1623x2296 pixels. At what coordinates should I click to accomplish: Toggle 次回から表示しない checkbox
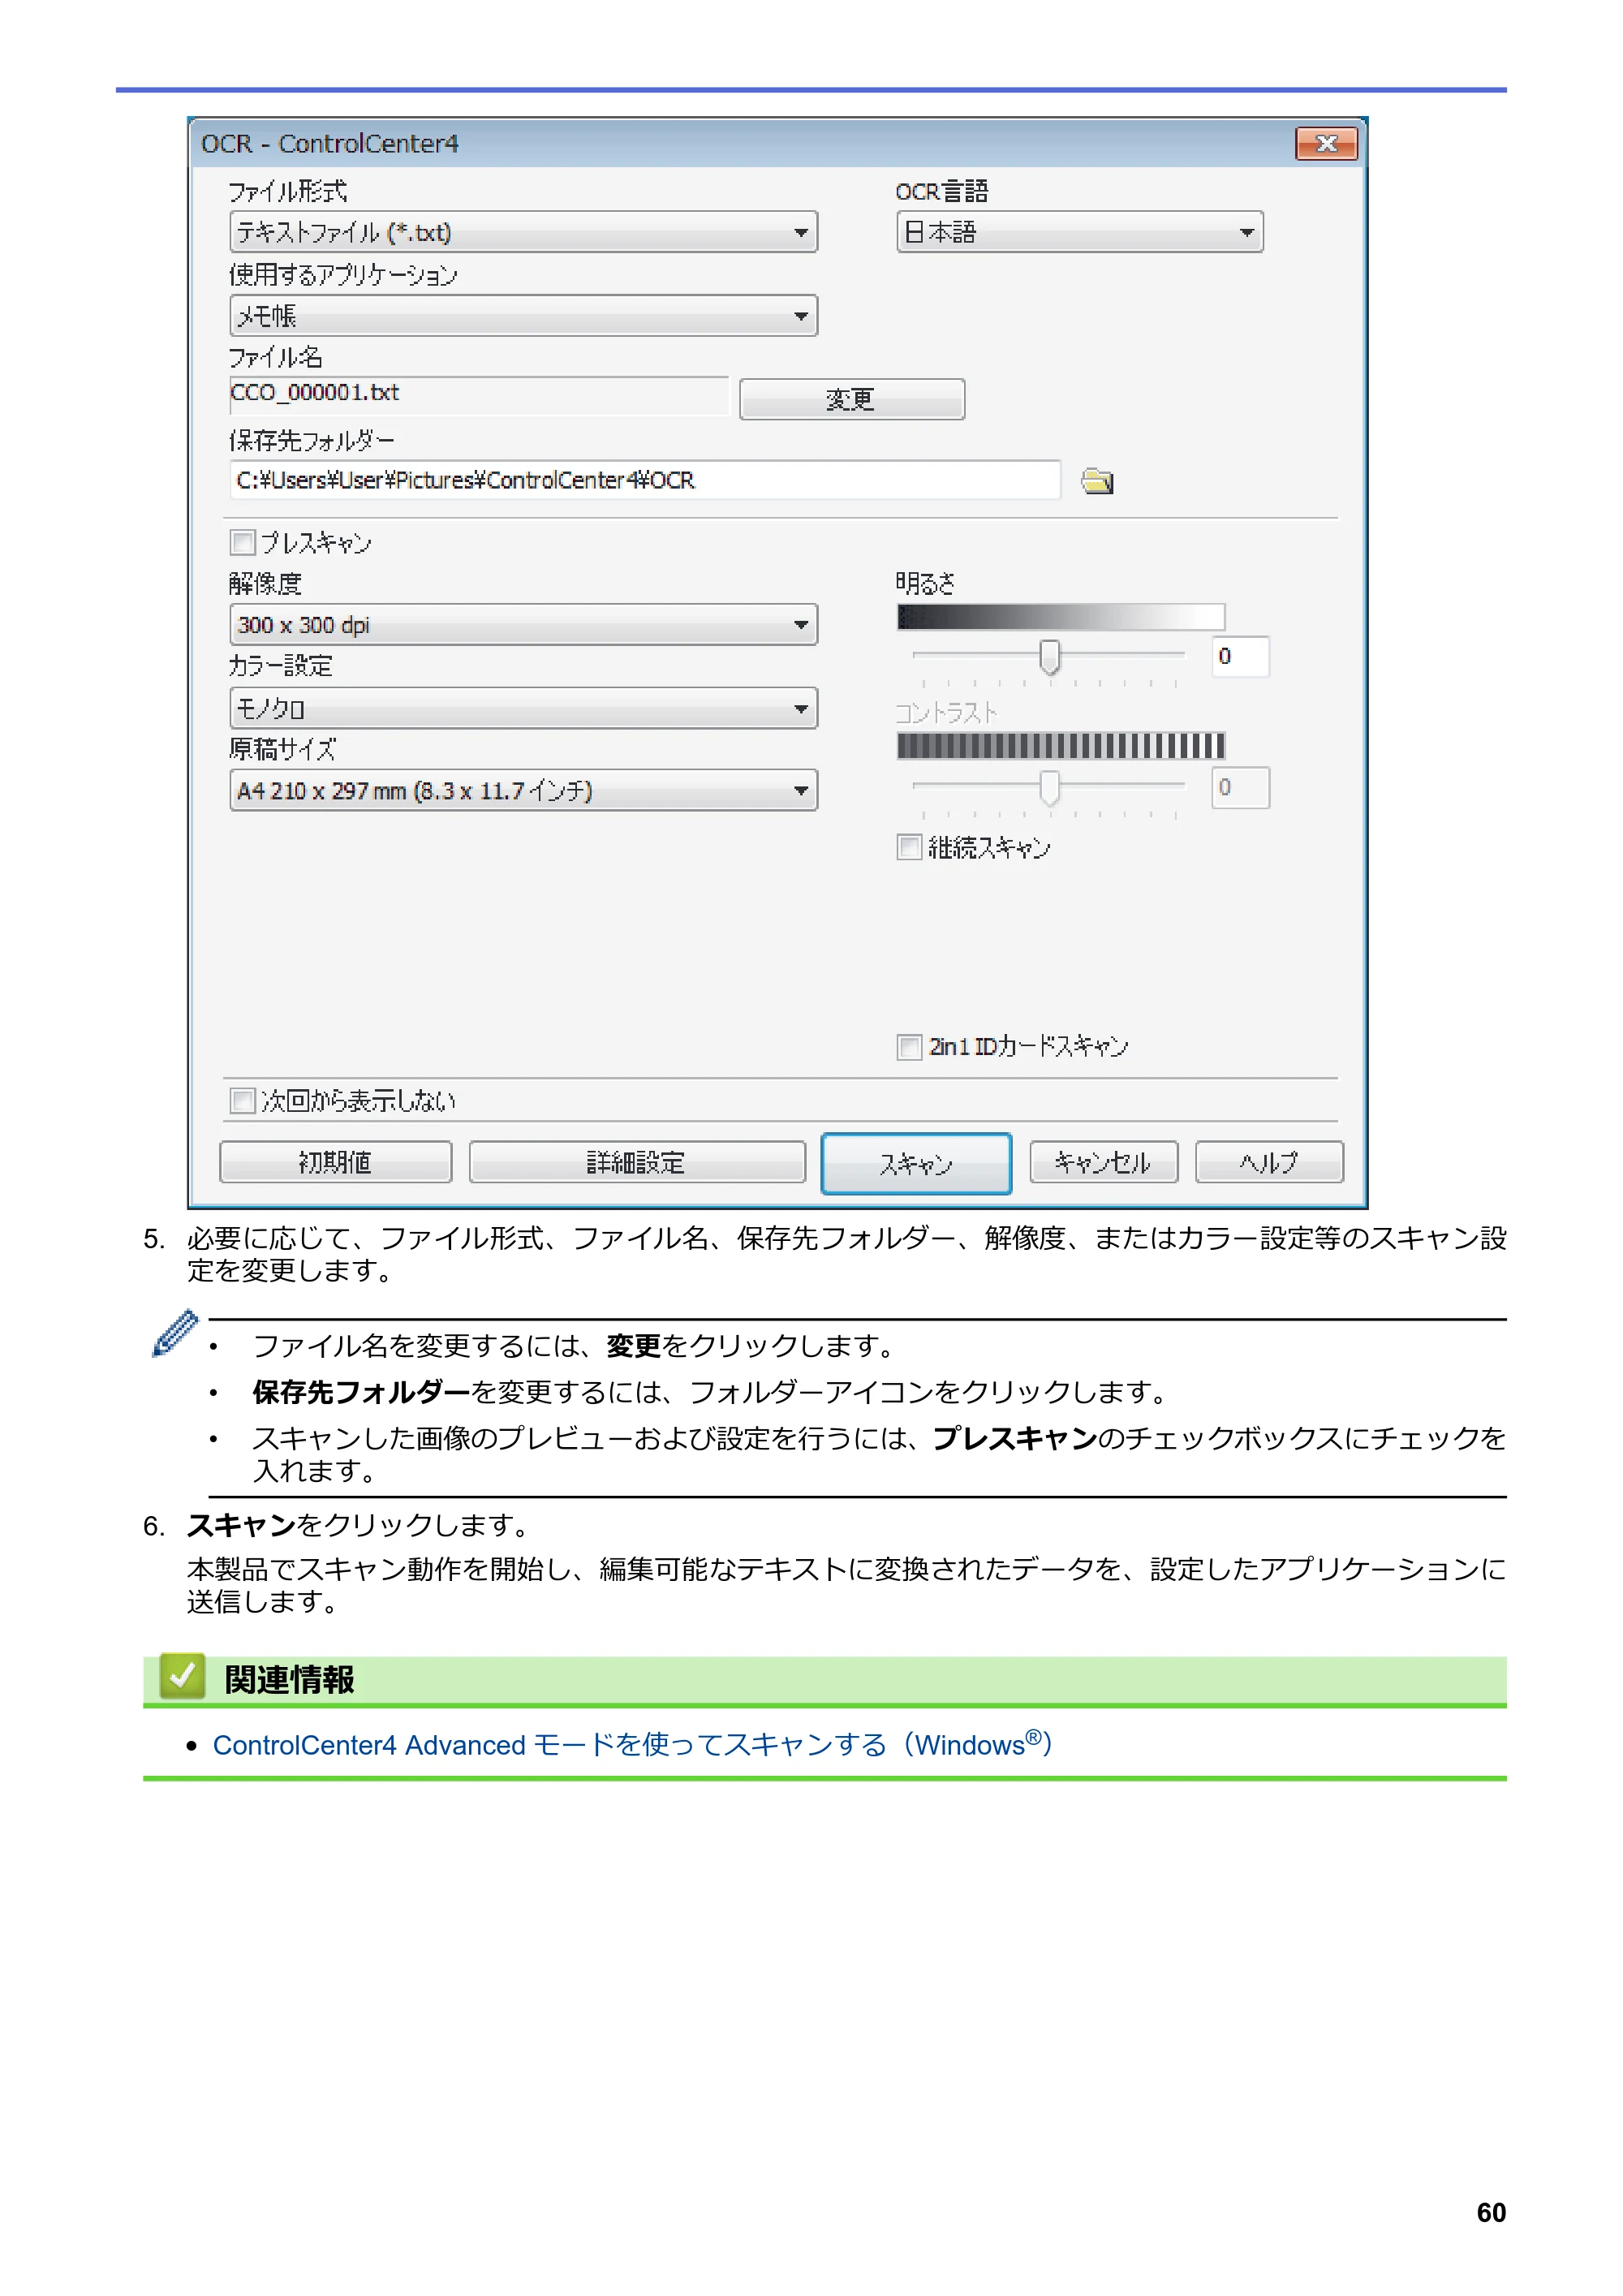pyautogui.click(x=243, y=1101)
